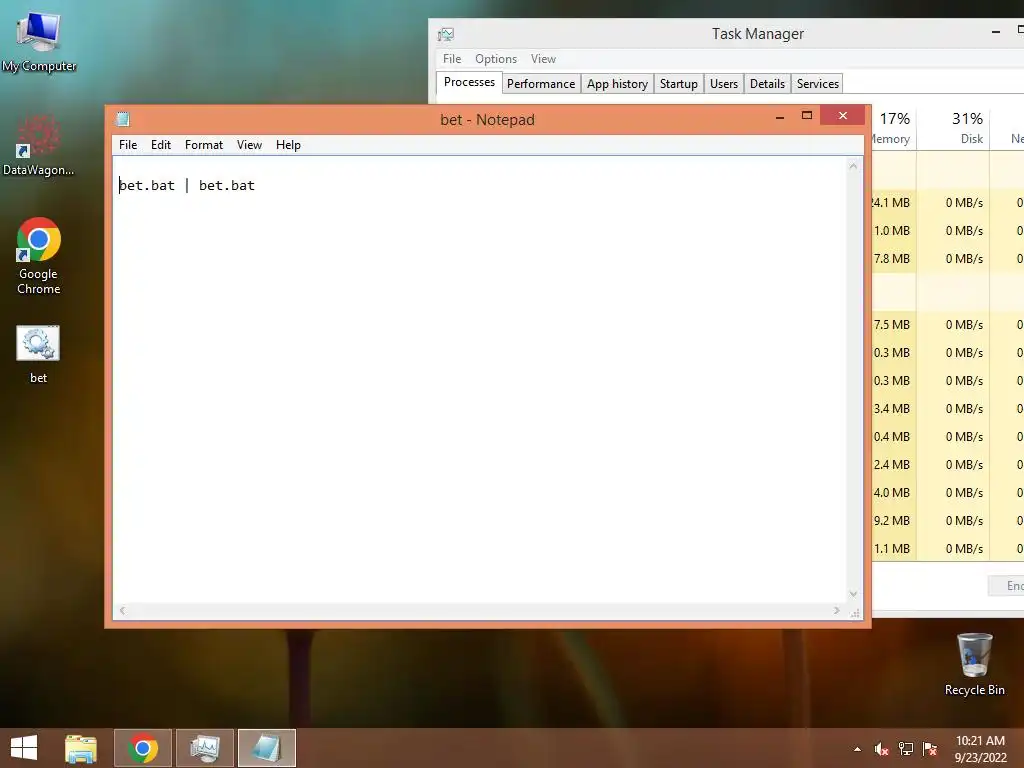The height and width of the screenshot is (768, 1024).
Task: Open the Notepad Format menu
Action: 204,145
